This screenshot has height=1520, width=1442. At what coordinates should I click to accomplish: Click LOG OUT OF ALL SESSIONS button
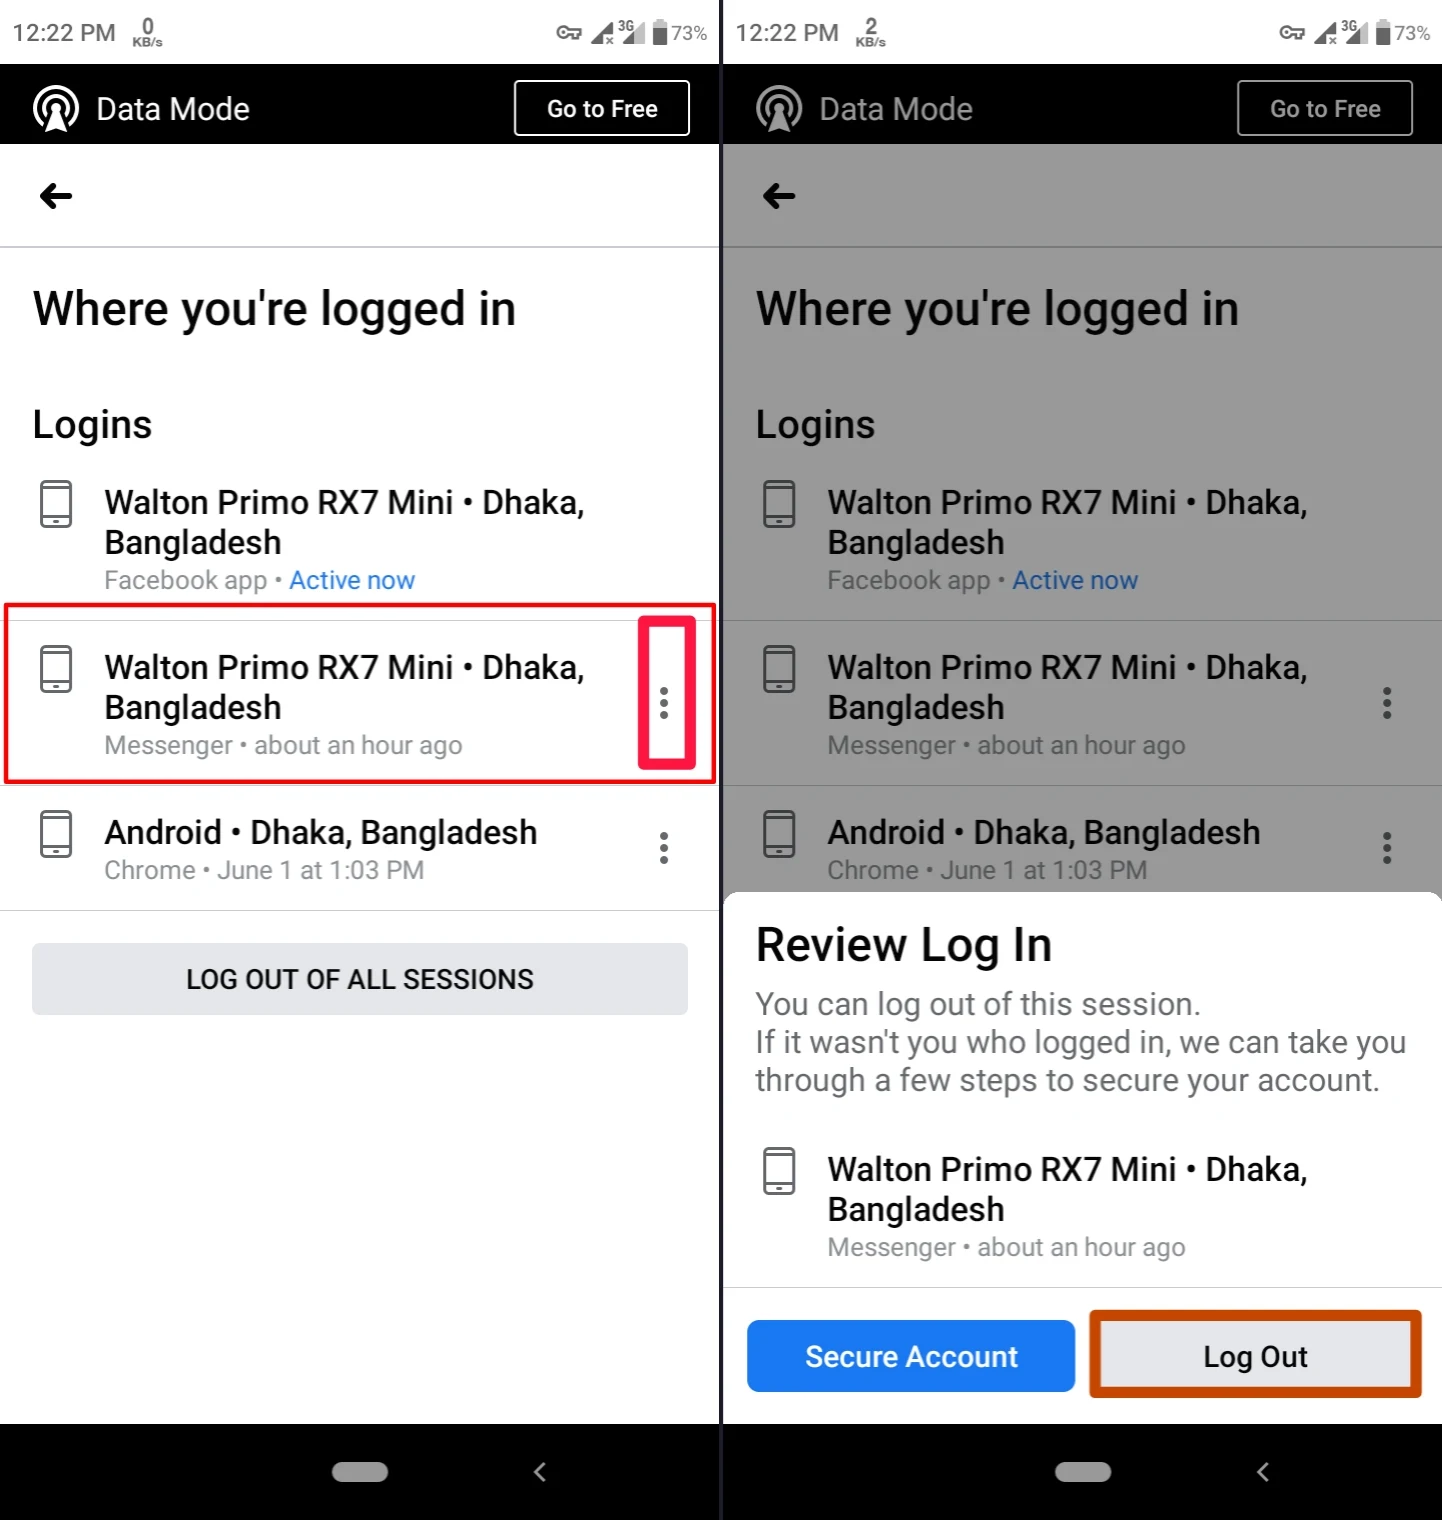tap(360, 979)
